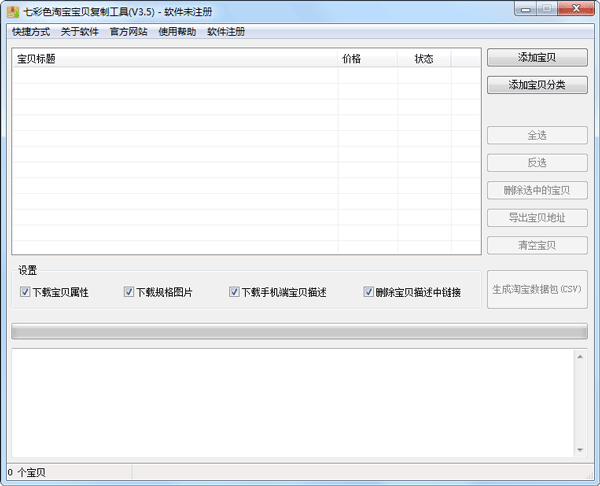Open the 软件注册 menu
600x486 pixels.
(x=226, y=32)
